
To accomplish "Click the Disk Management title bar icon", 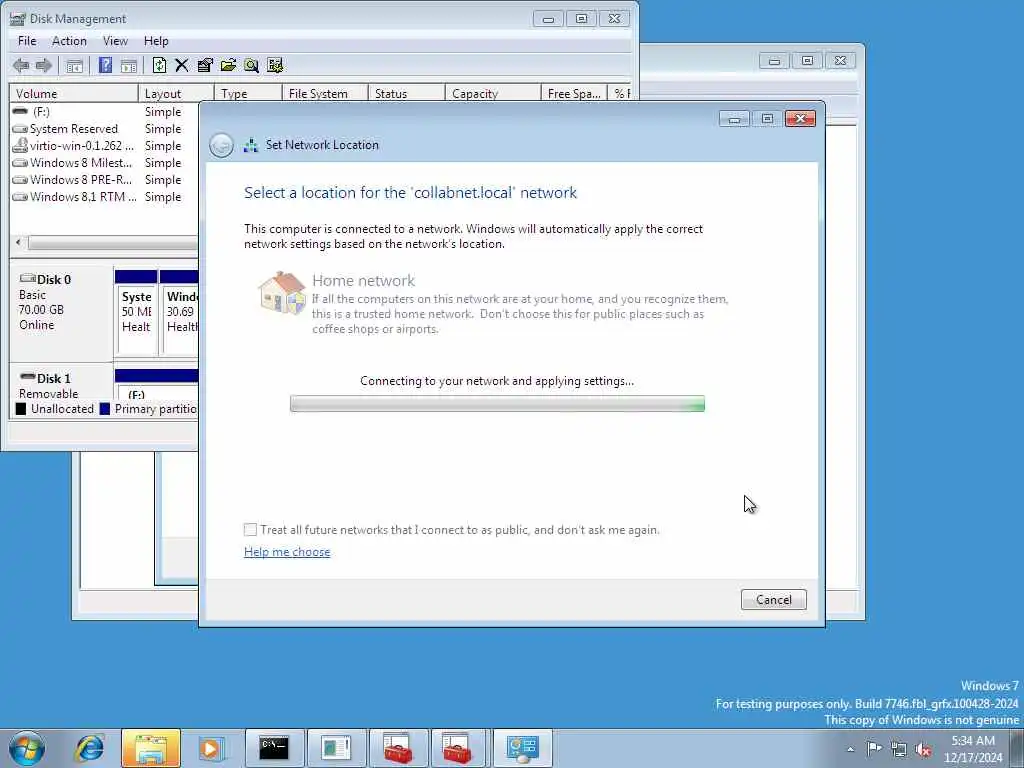I will (18, 19).
